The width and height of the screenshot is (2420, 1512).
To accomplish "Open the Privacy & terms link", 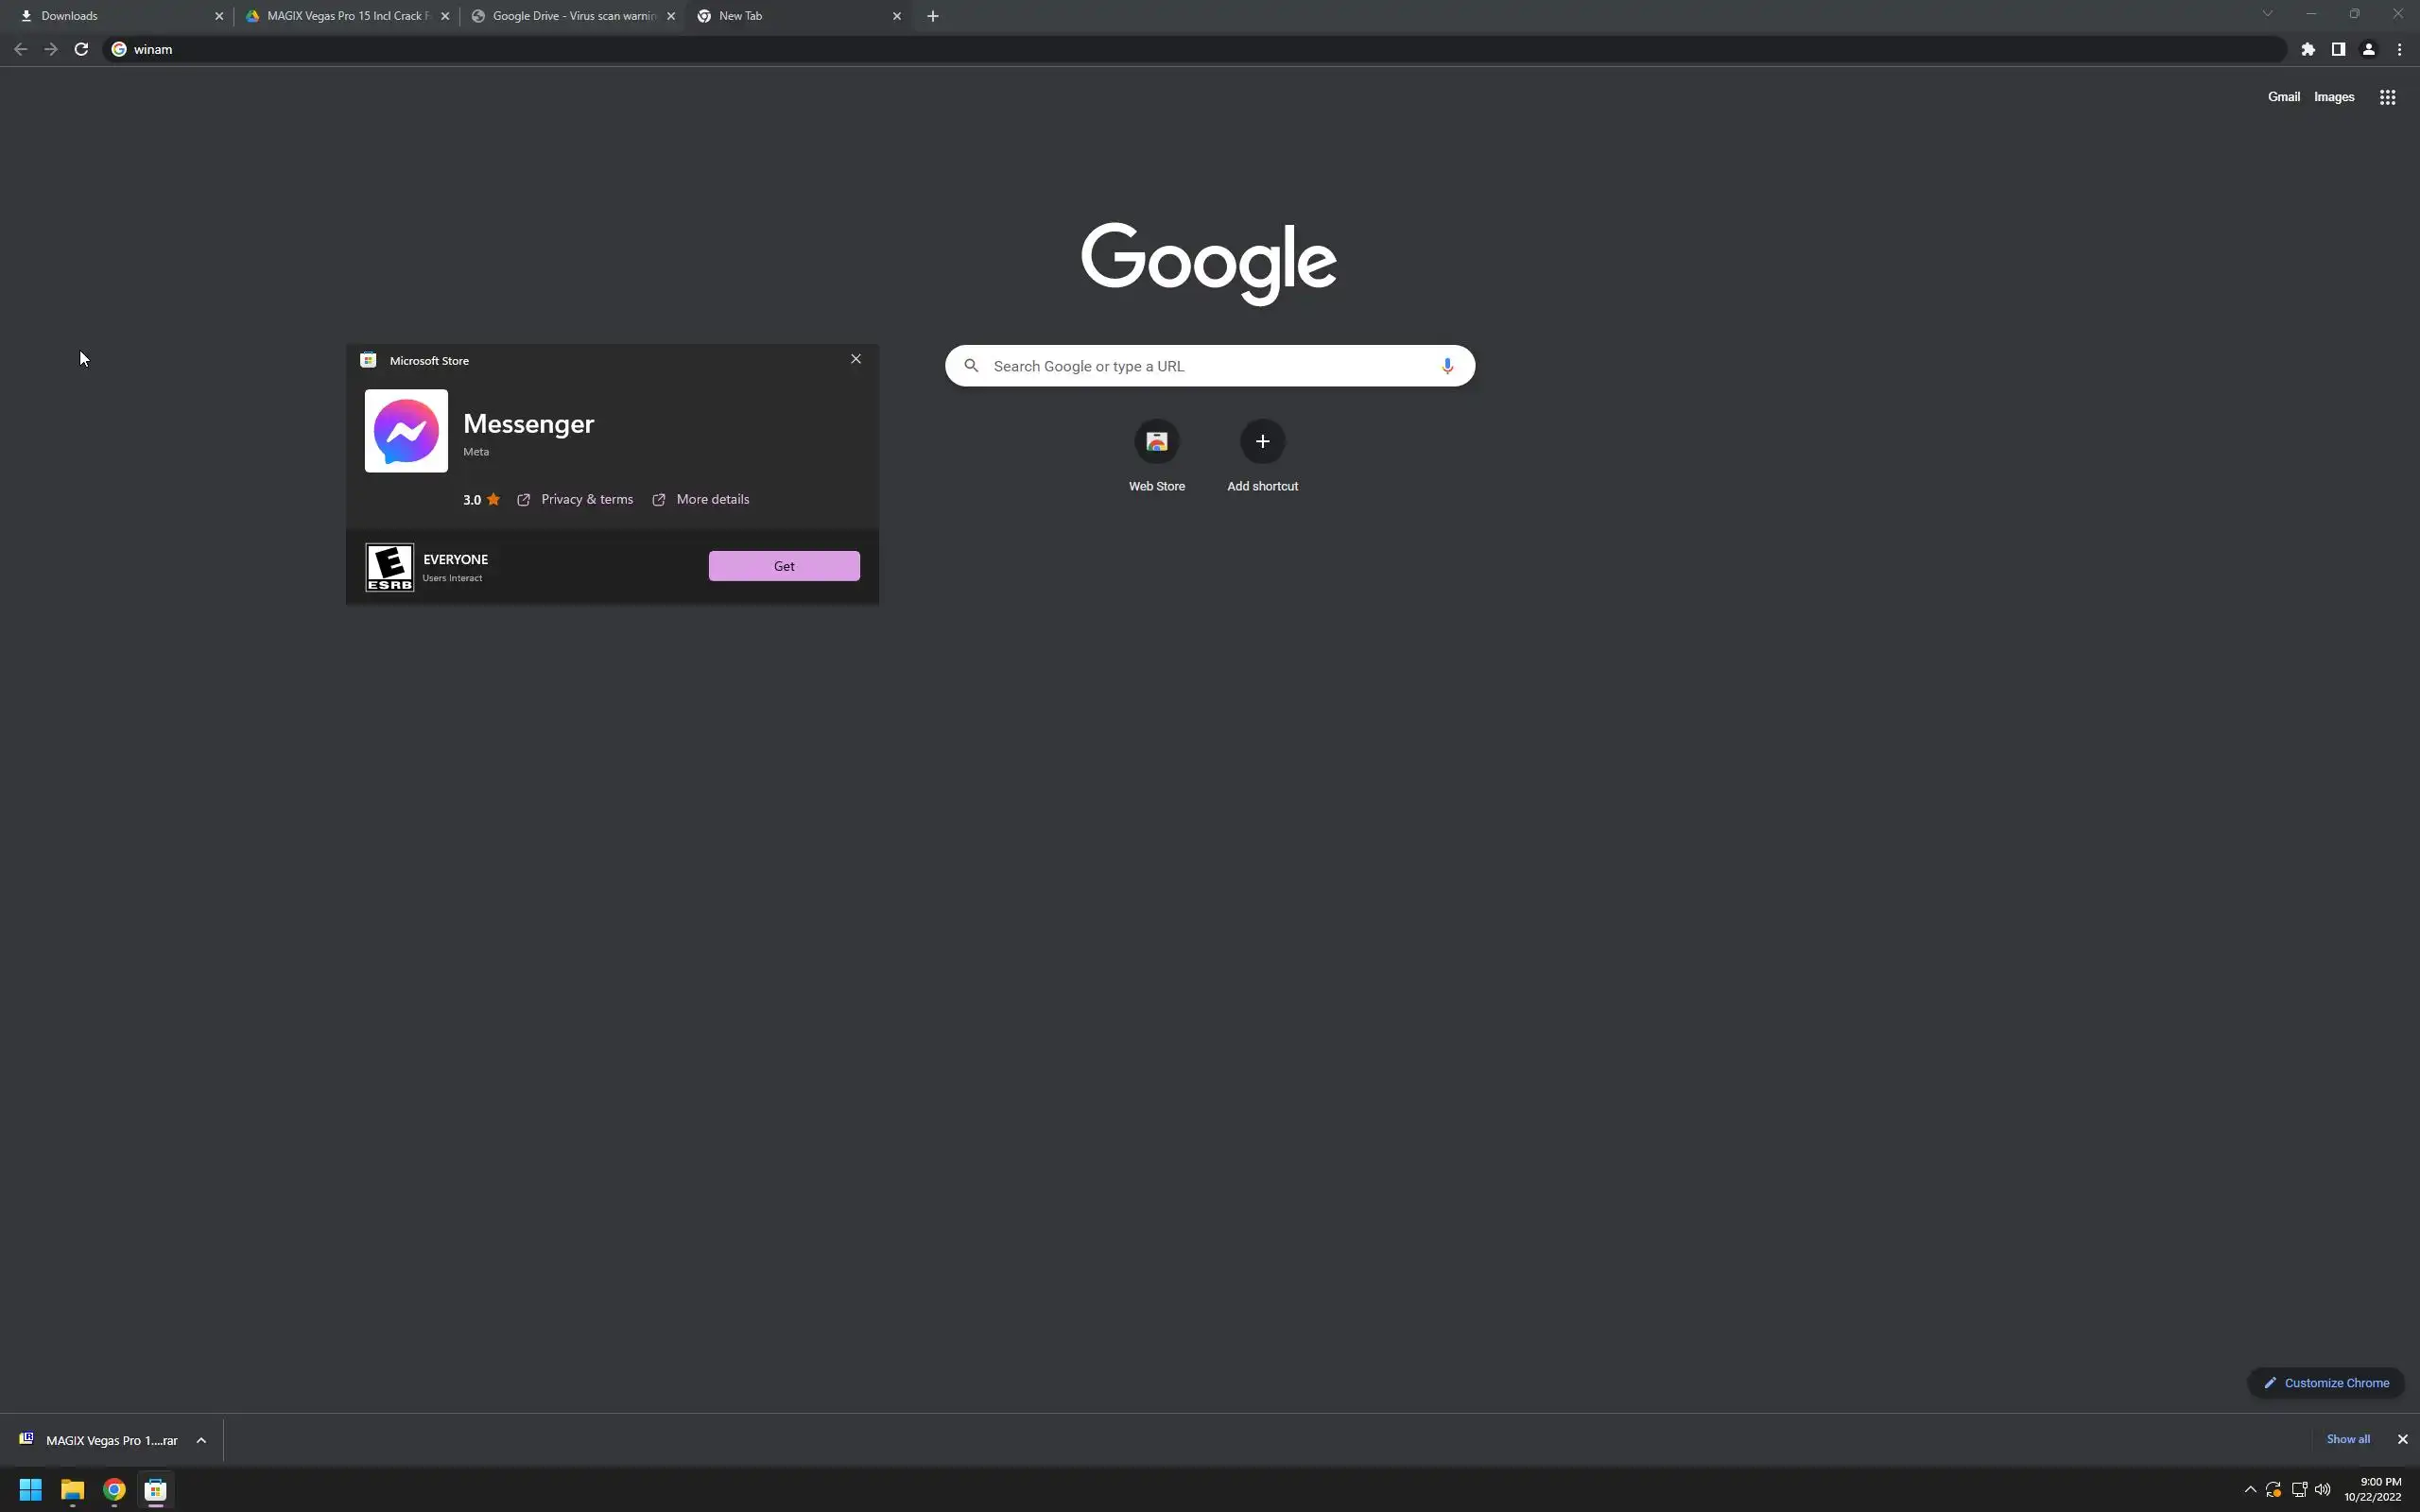I will coord(586,499).
